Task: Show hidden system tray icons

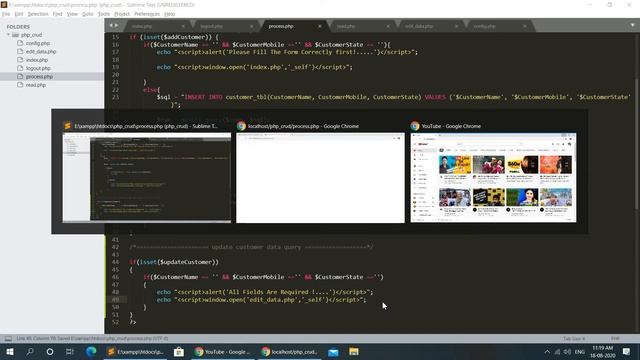Action: point(547,351)
